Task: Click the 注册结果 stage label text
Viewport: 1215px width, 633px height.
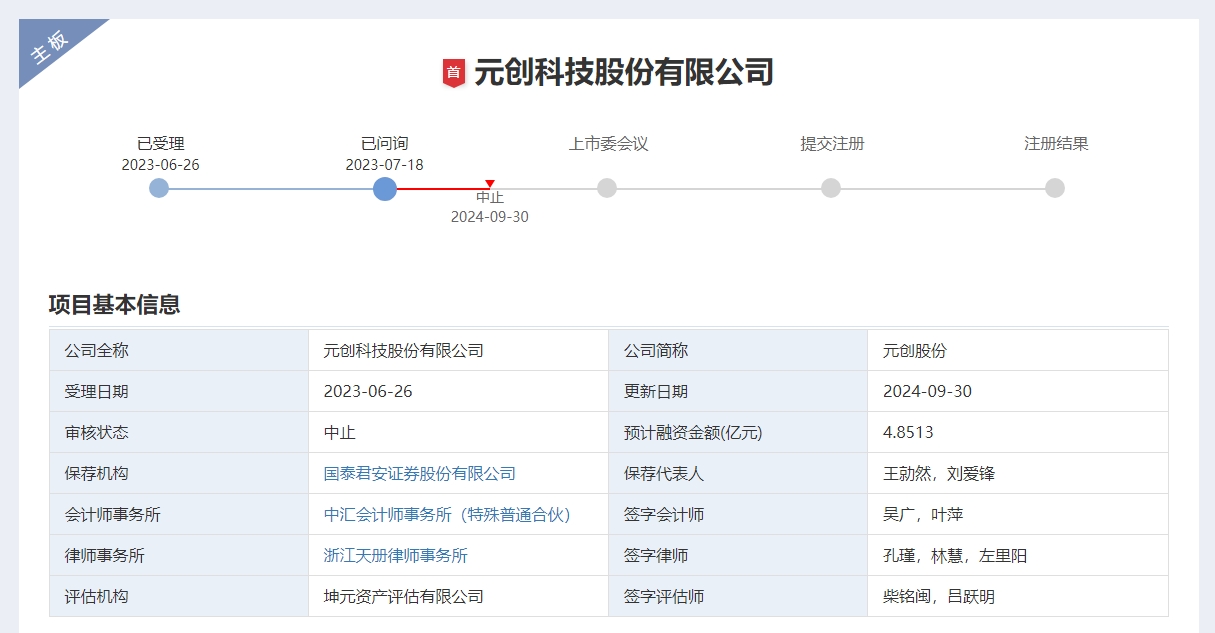Action: pos(1057,144)
